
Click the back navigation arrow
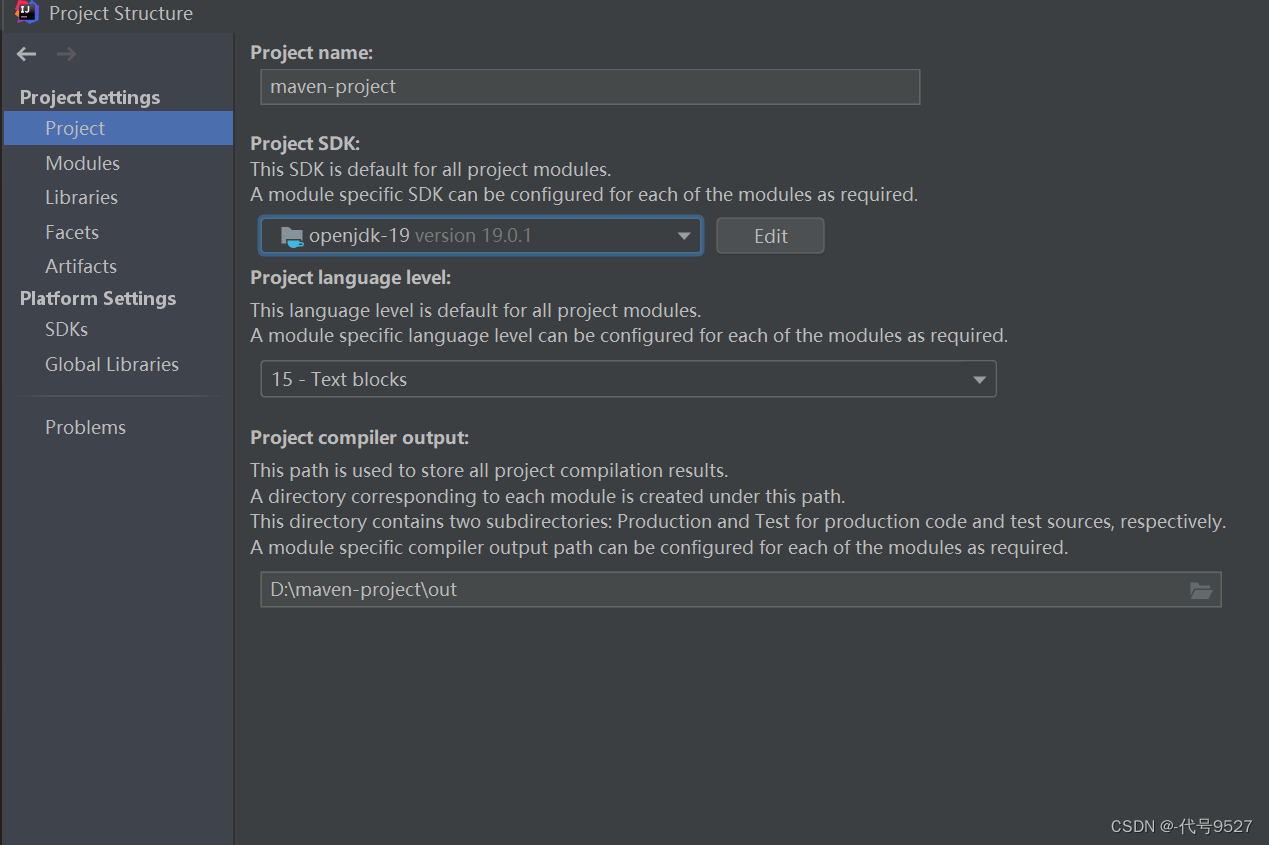[27, 54]
